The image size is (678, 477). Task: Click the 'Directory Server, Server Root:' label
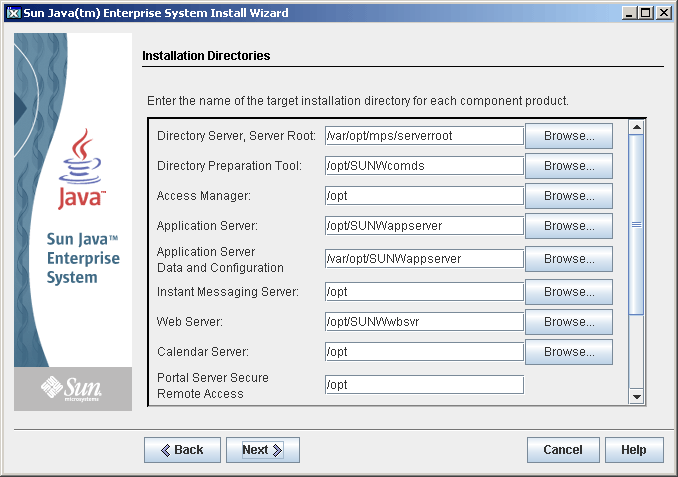click(237, 136)
